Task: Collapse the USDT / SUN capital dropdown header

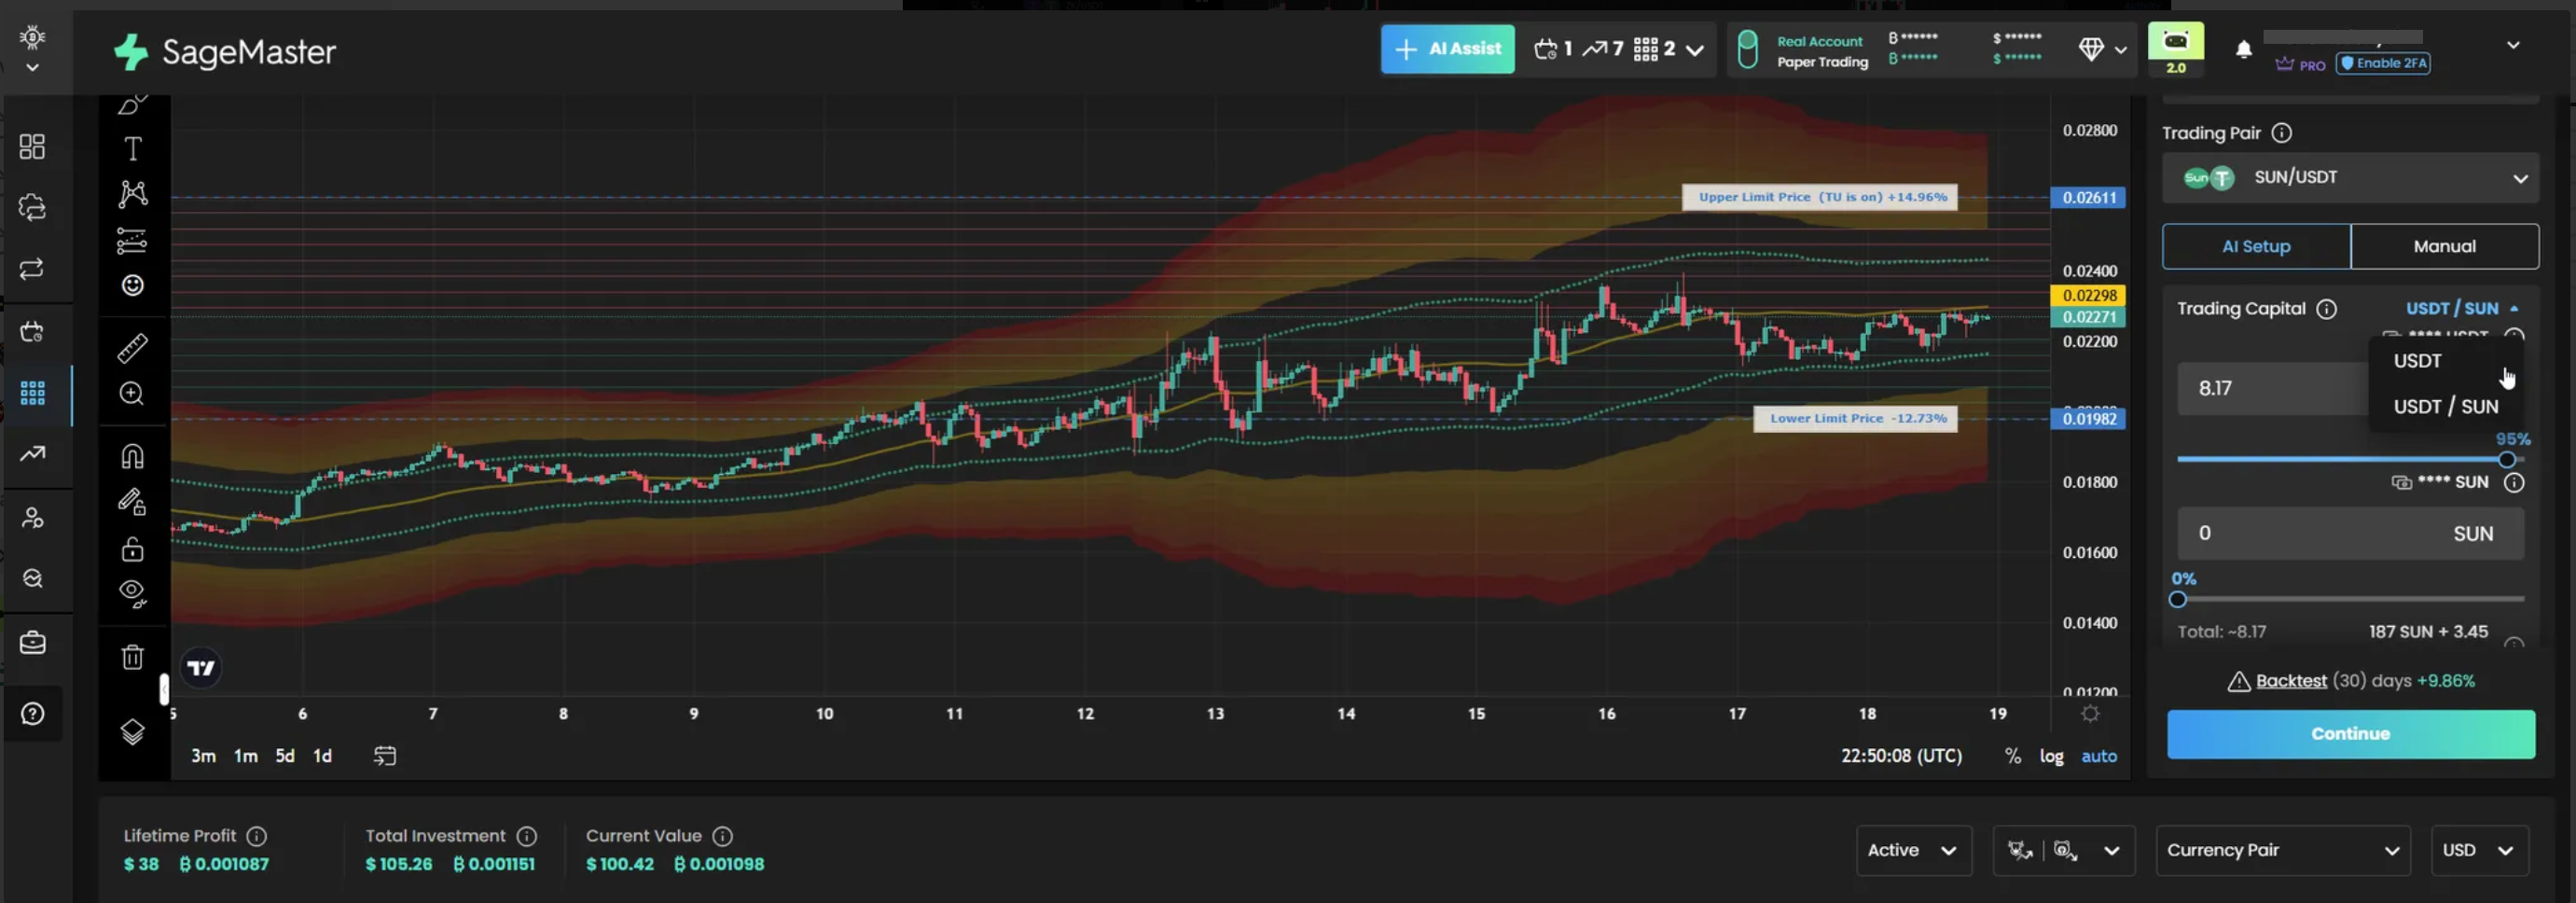Action: (x=2462, y=309)
